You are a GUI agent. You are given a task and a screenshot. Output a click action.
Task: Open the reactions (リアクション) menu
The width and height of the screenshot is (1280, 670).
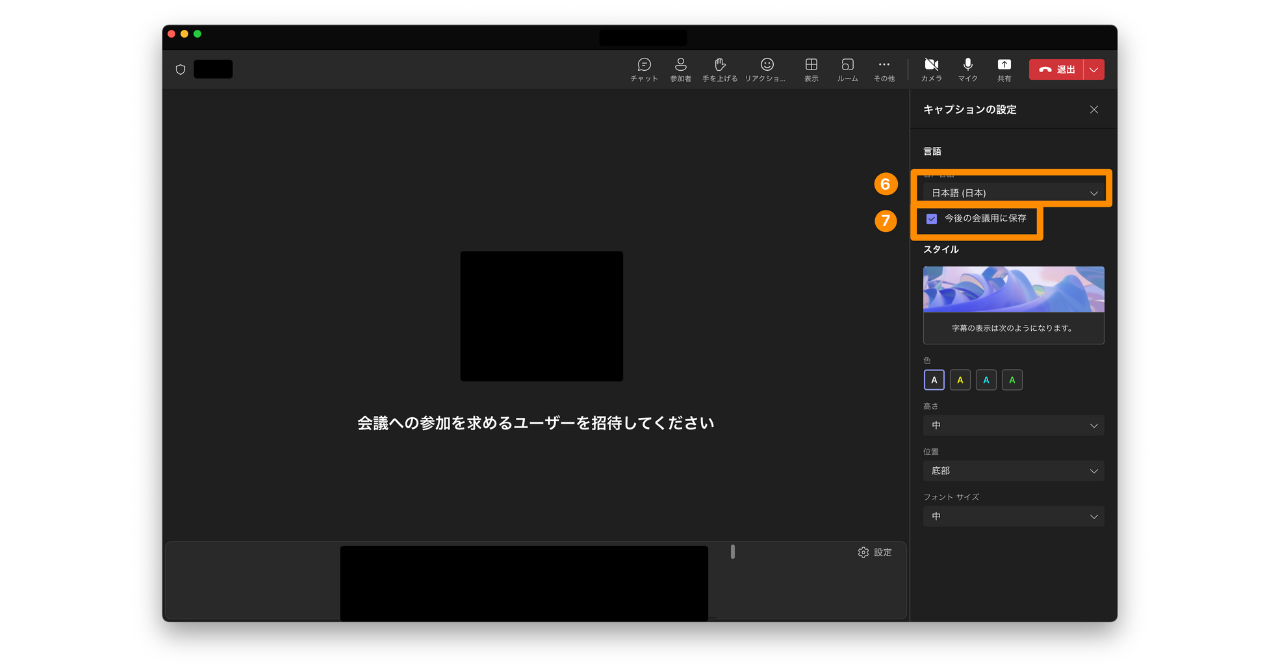tap(766, 68)
